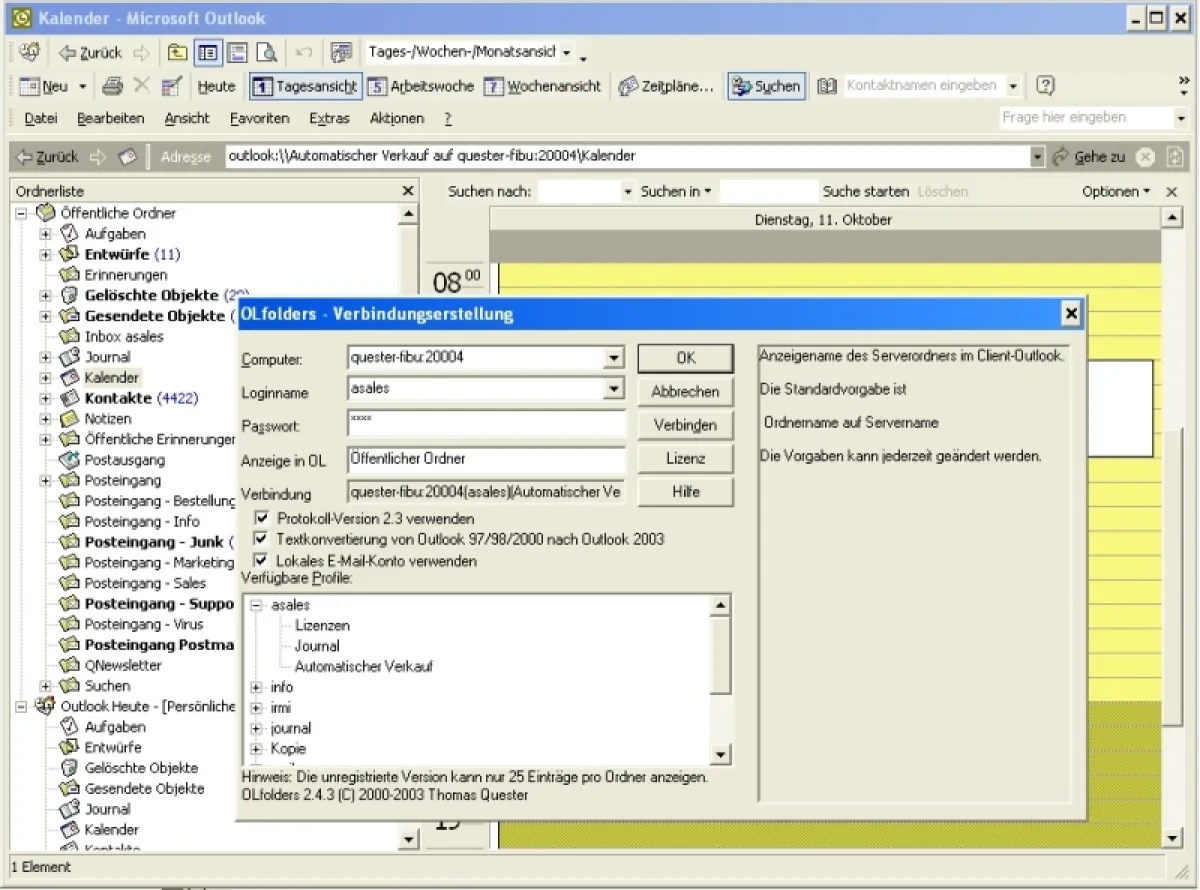Image resolution: width=1200 pixels, height=890 pixels.
Task: Click the print icon in the toolbar
Action: click(113, 86)
